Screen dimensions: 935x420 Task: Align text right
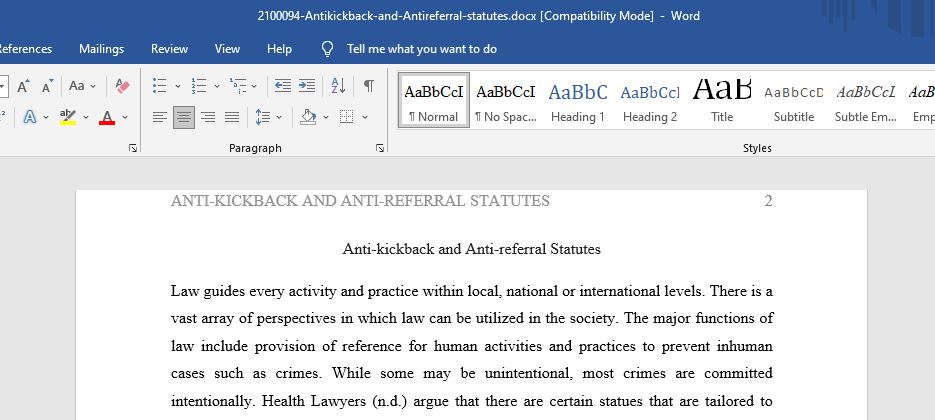click(x=208, y=117)
